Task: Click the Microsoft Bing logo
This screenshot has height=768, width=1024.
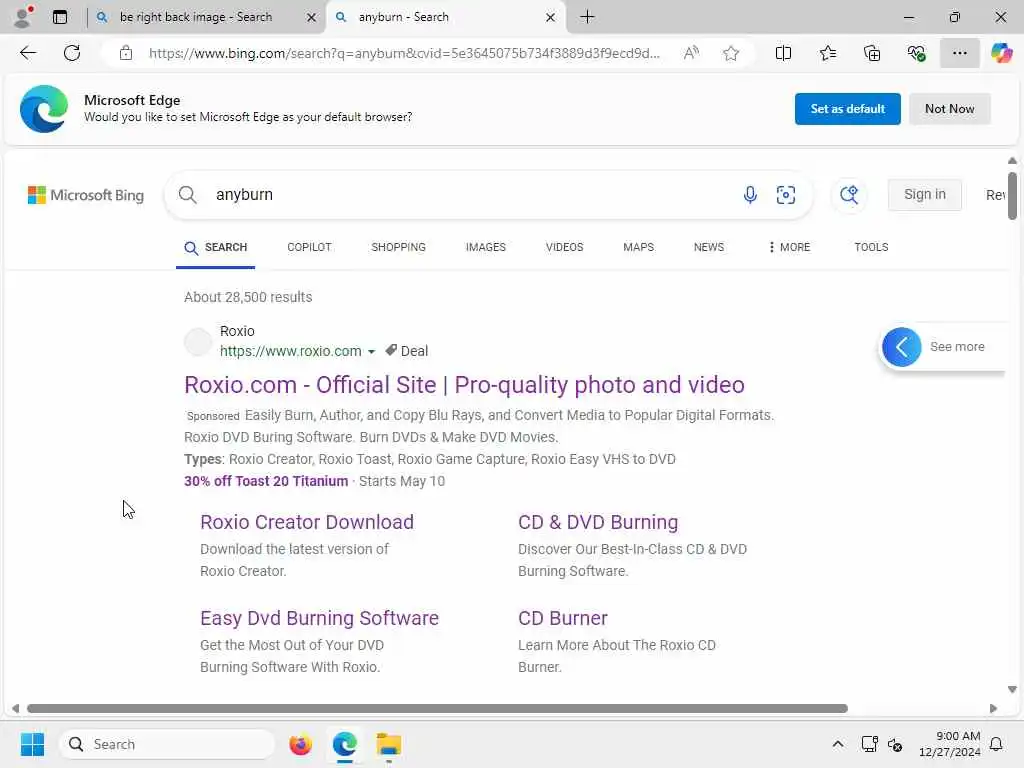Action: click(86, 195)
